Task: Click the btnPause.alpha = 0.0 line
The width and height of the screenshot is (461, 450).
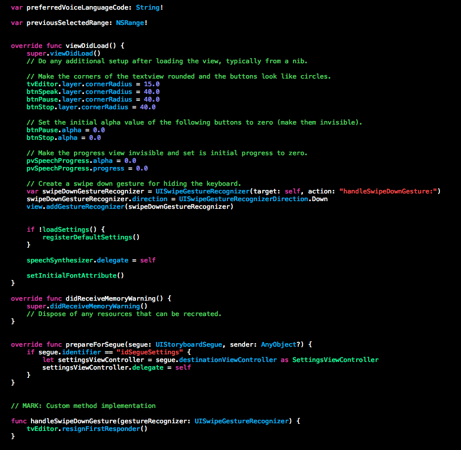Action: click(66, 130)
